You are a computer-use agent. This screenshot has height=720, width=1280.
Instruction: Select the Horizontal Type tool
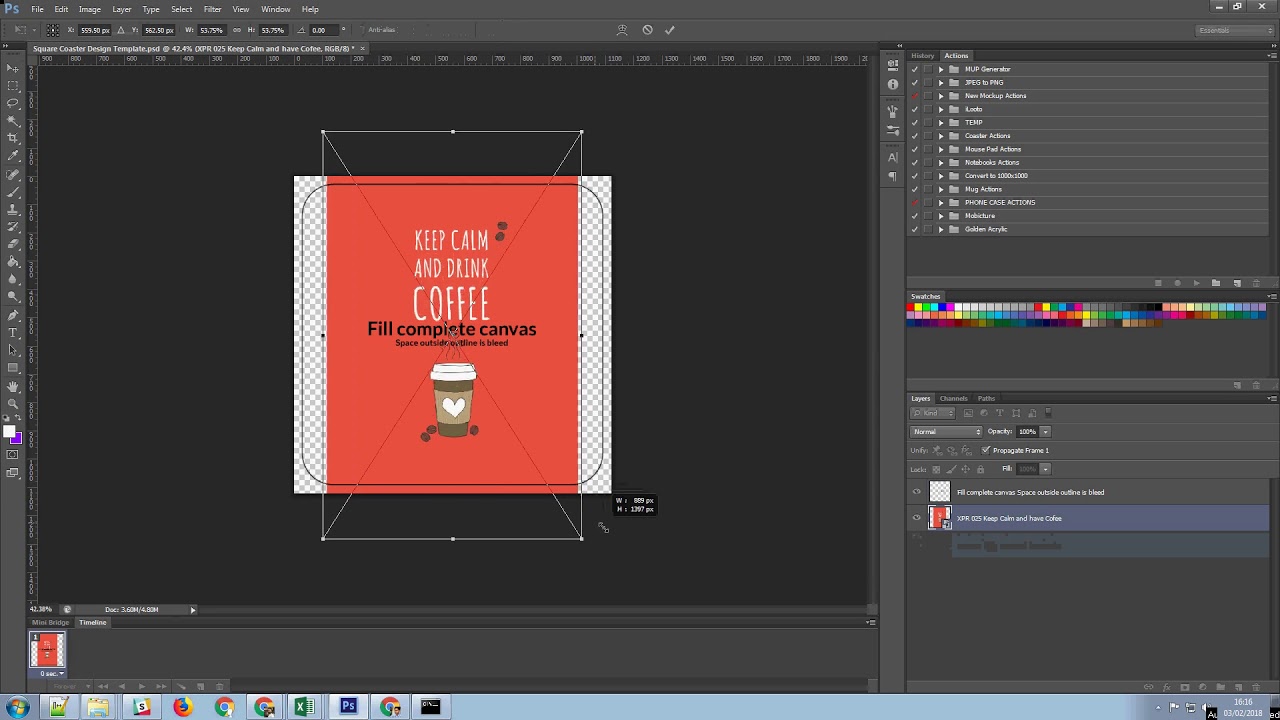pos(13,333)
